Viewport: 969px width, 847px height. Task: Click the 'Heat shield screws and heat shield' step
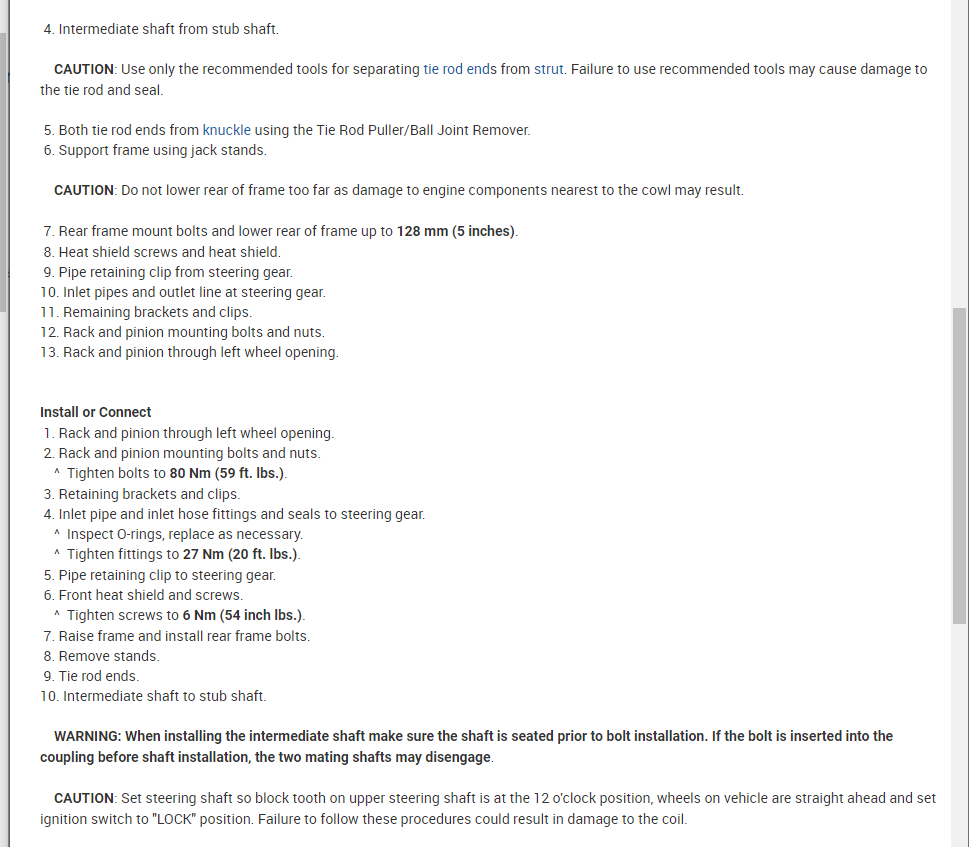tap(169, 252)
